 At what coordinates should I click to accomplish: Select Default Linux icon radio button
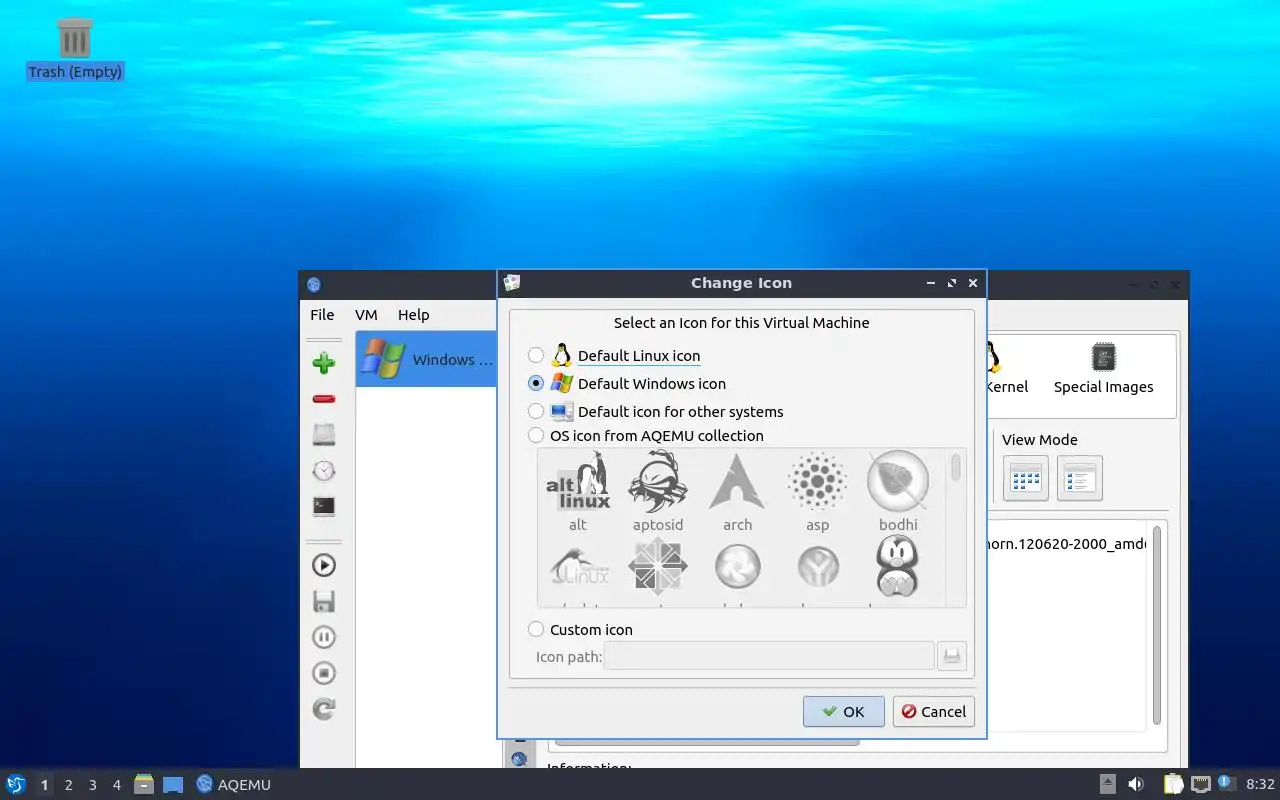[x=536, y=355]
